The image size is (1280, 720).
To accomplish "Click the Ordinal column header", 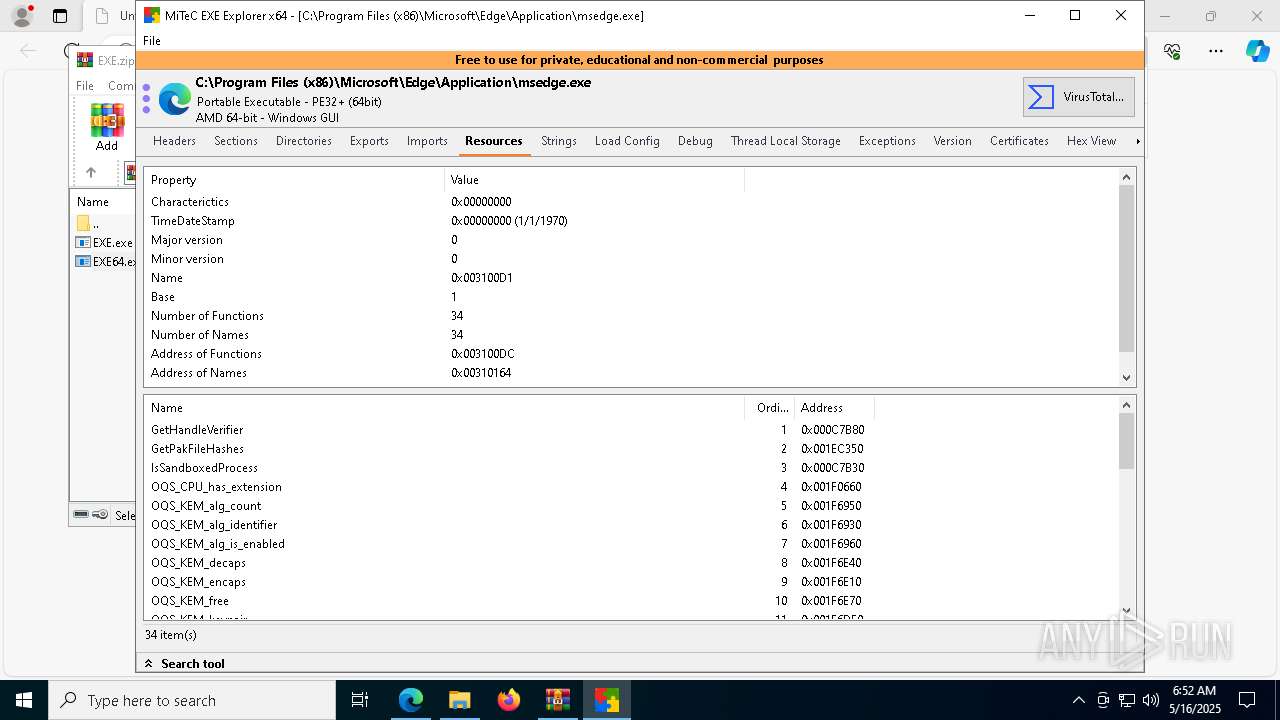I will point(769,408).
